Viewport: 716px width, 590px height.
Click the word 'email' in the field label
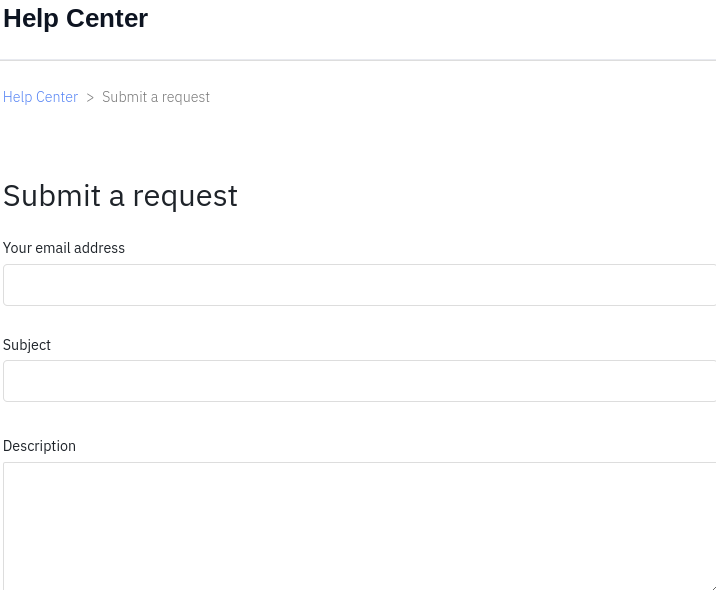coord(53,248)
